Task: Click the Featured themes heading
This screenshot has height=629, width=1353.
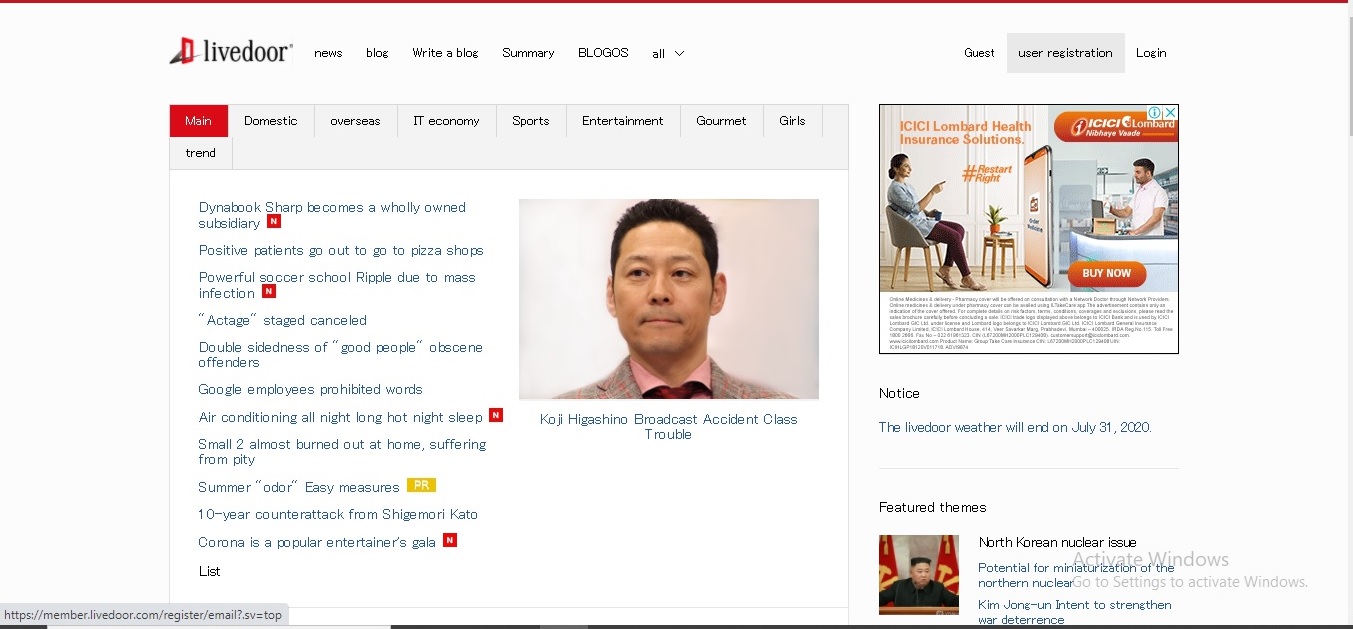Action: 932,507
